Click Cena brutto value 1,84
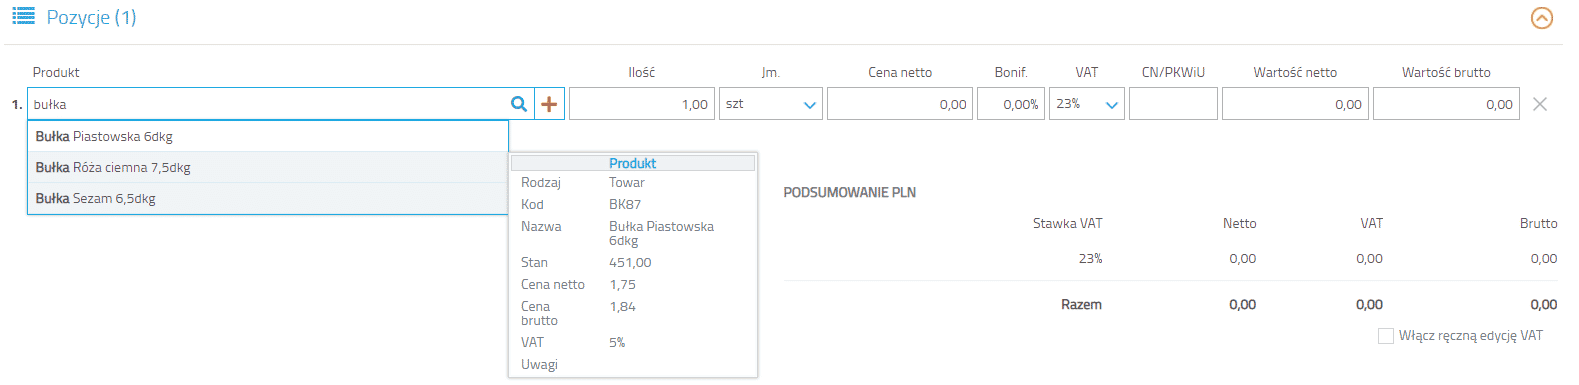The image size is (1579, 385). pos(623,306)
